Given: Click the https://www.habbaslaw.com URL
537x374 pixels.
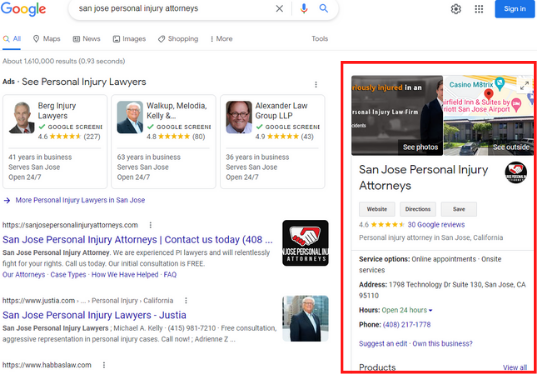Looking at the screenshot, I should (x=47, y=365).
